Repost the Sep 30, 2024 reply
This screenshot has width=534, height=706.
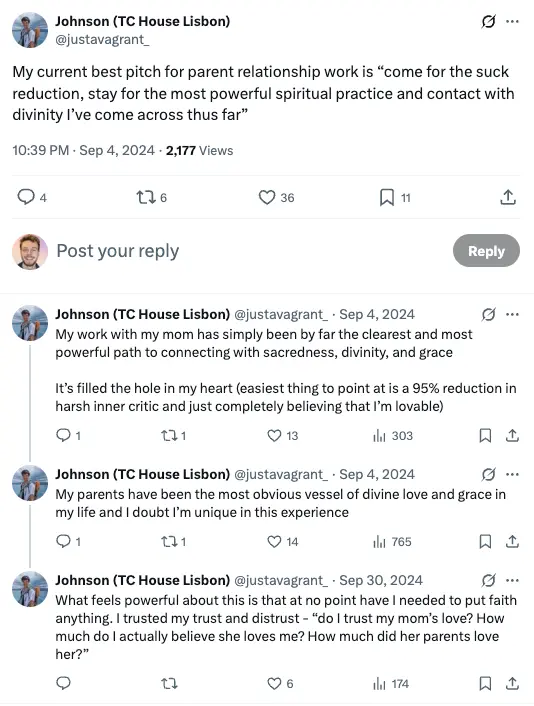click(x=169, y=684)
